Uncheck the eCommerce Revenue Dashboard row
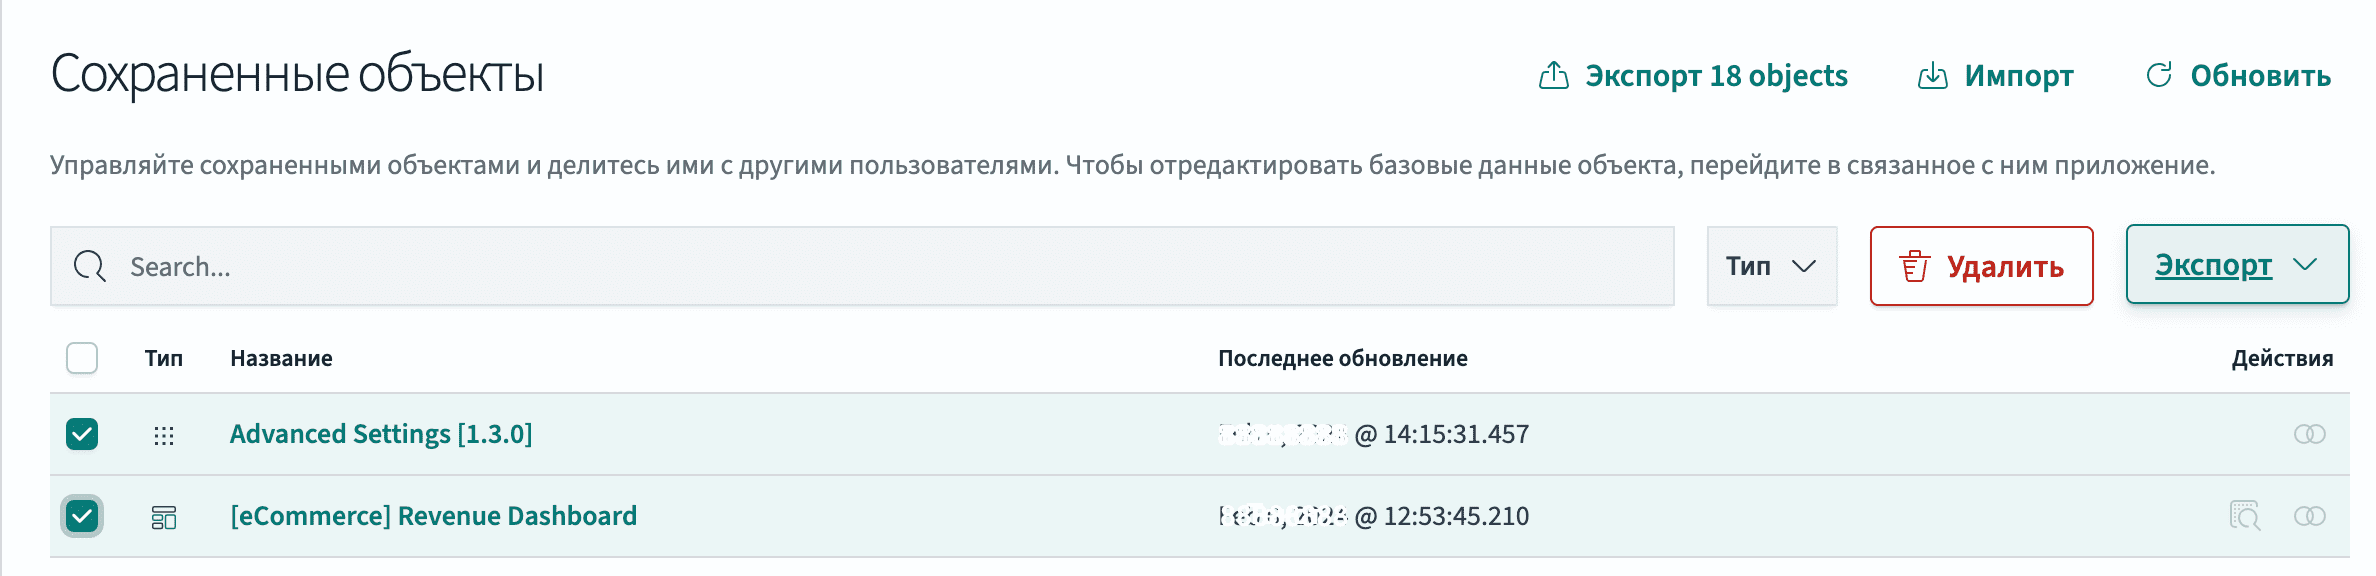Image resolution: width=2376 pixels, height=576 pixels. 82,516
